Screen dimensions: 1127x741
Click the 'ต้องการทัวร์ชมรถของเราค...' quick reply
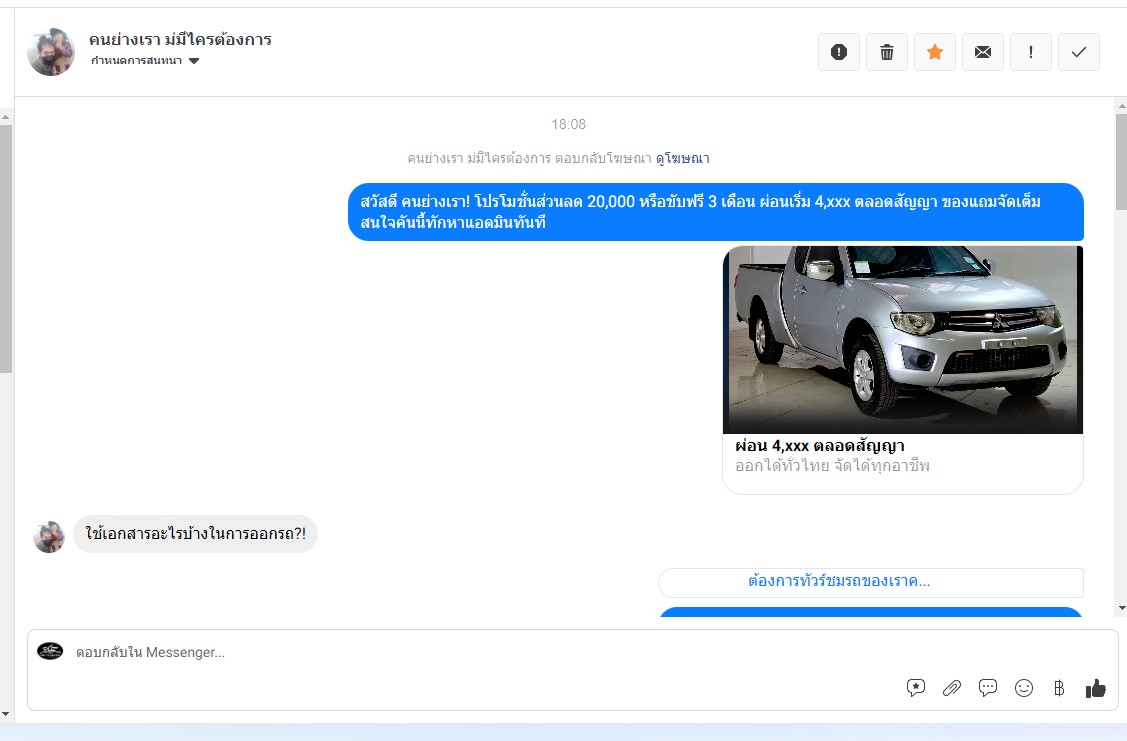870,582
